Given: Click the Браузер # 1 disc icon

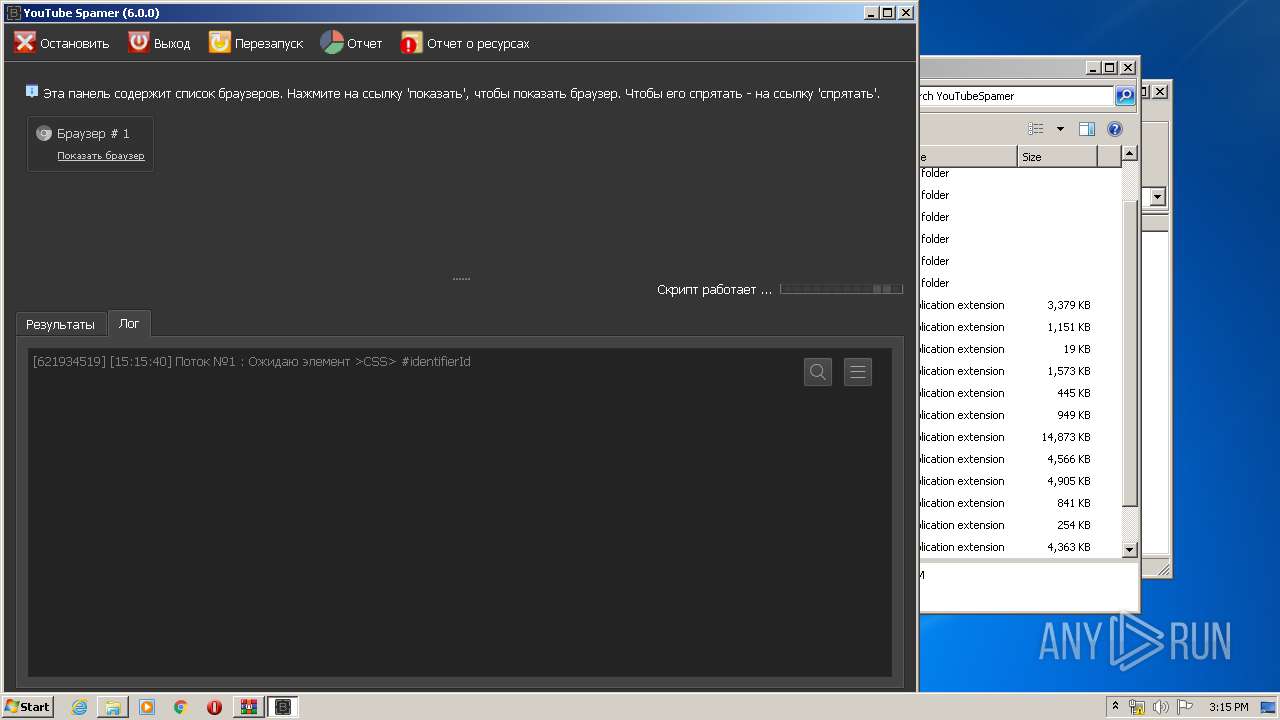Looking at the screenshot, I should 44,133.
